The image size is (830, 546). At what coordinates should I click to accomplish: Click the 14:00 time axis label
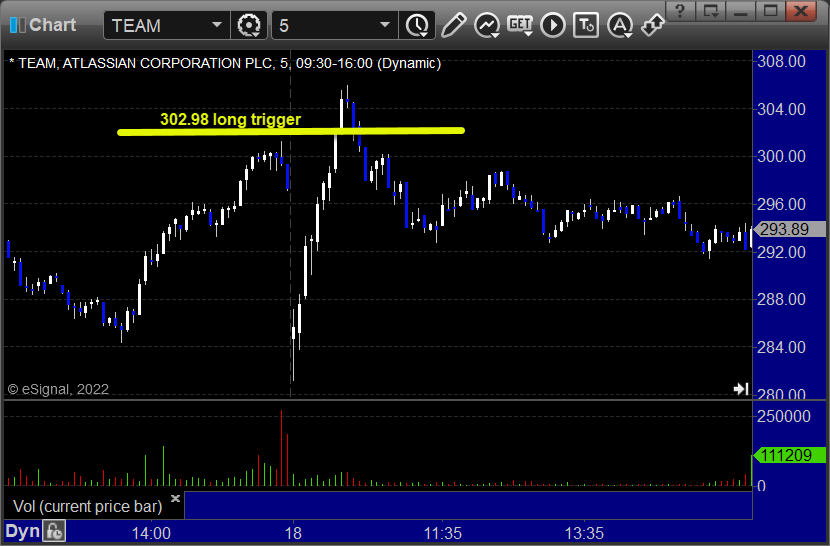(151, 533)
